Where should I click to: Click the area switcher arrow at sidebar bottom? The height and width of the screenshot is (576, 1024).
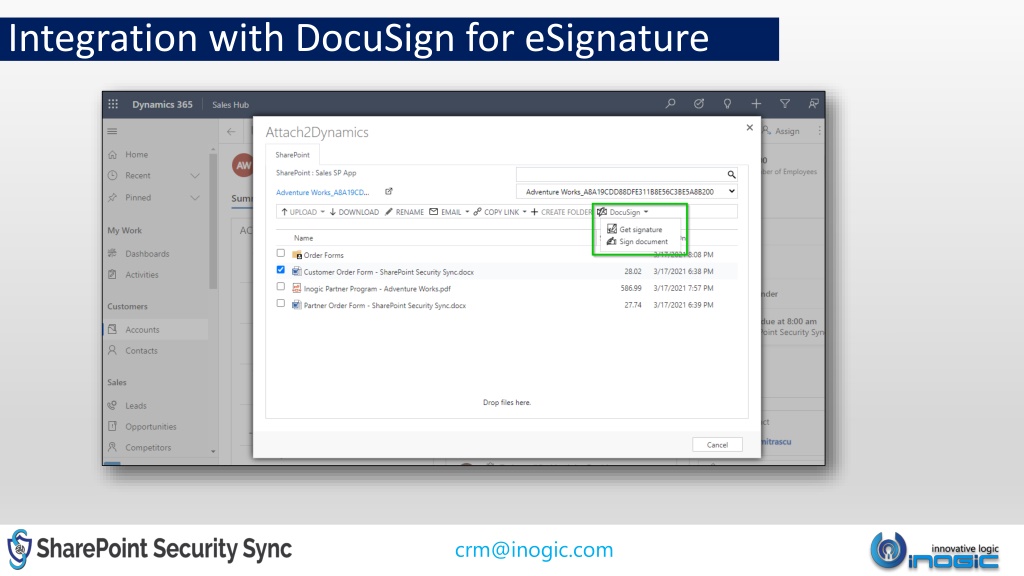pos(213,451)
